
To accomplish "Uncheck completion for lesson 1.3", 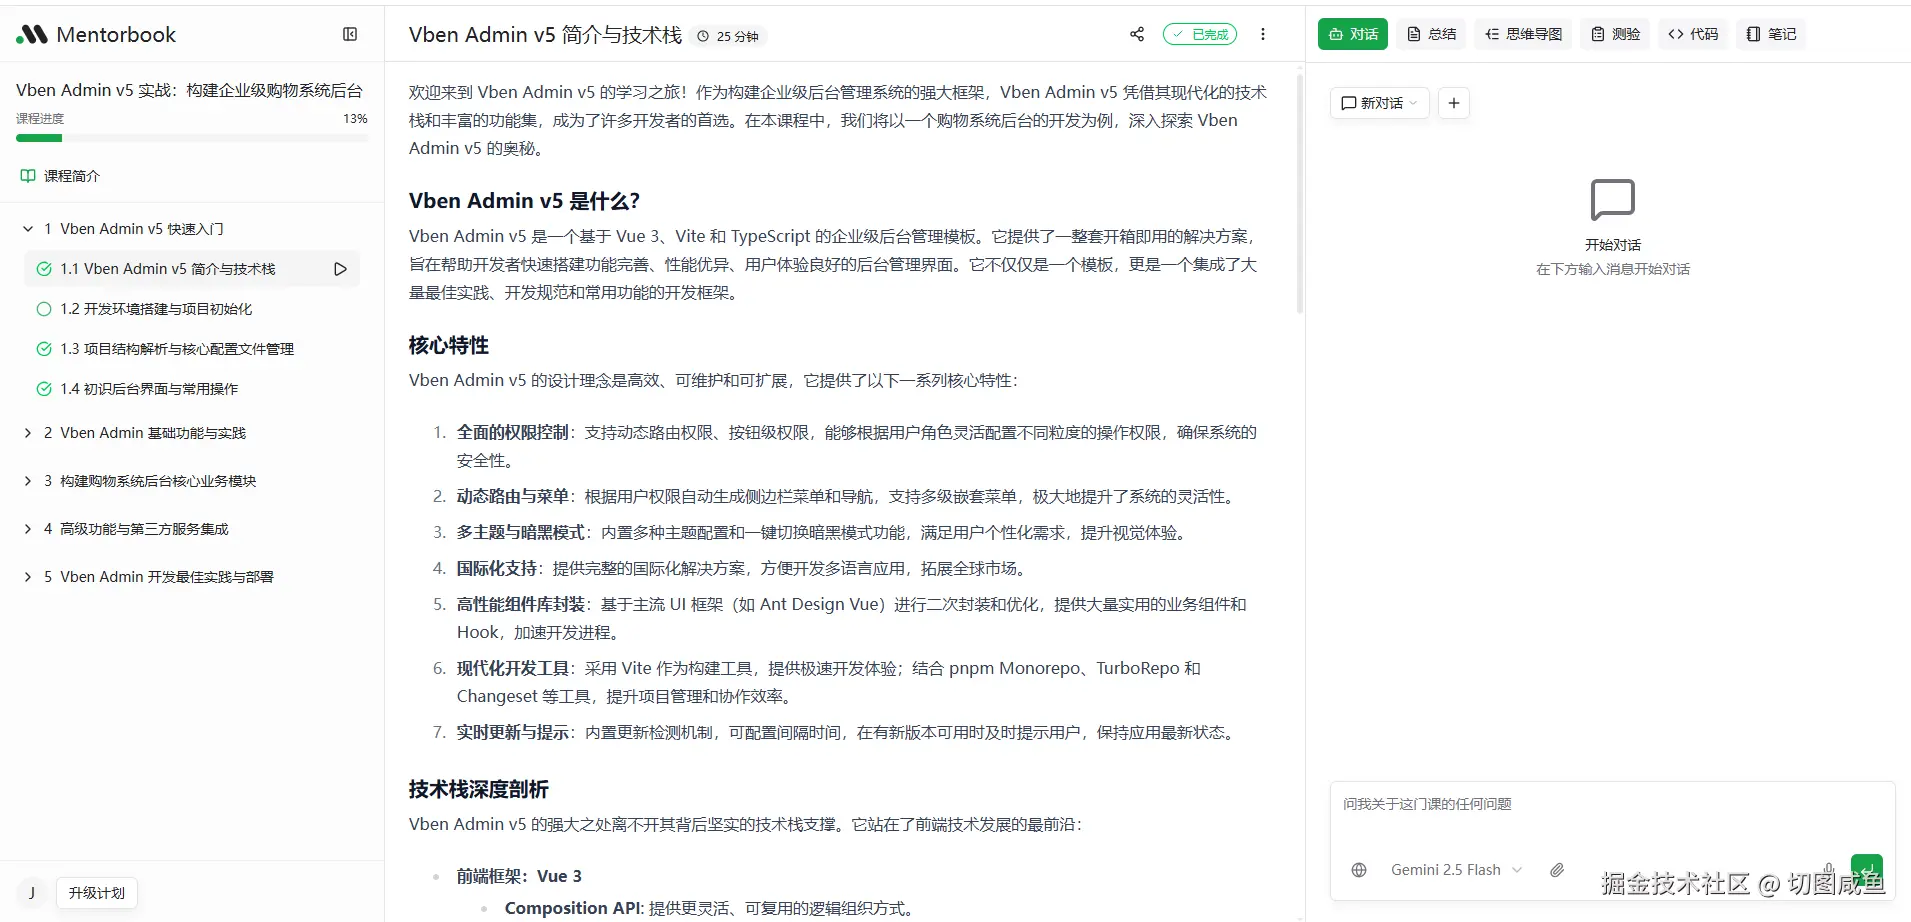I will 43,348.
